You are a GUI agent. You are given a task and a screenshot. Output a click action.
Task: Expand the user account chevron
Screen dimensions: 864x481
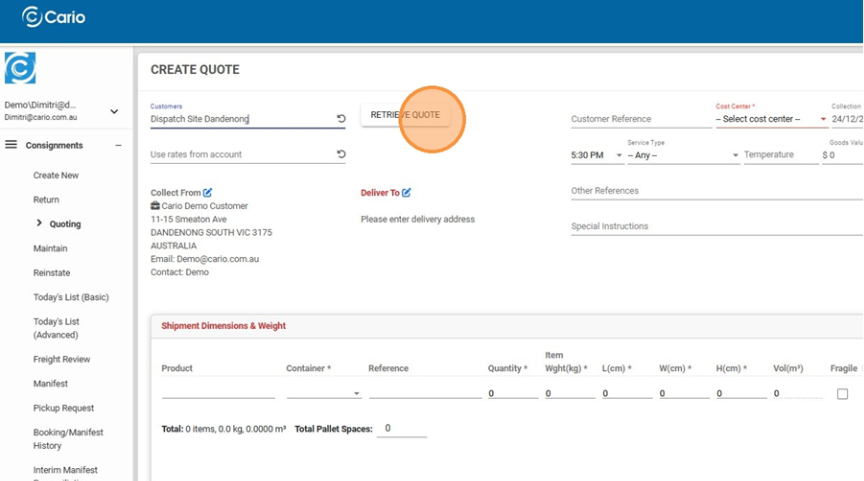114,111
